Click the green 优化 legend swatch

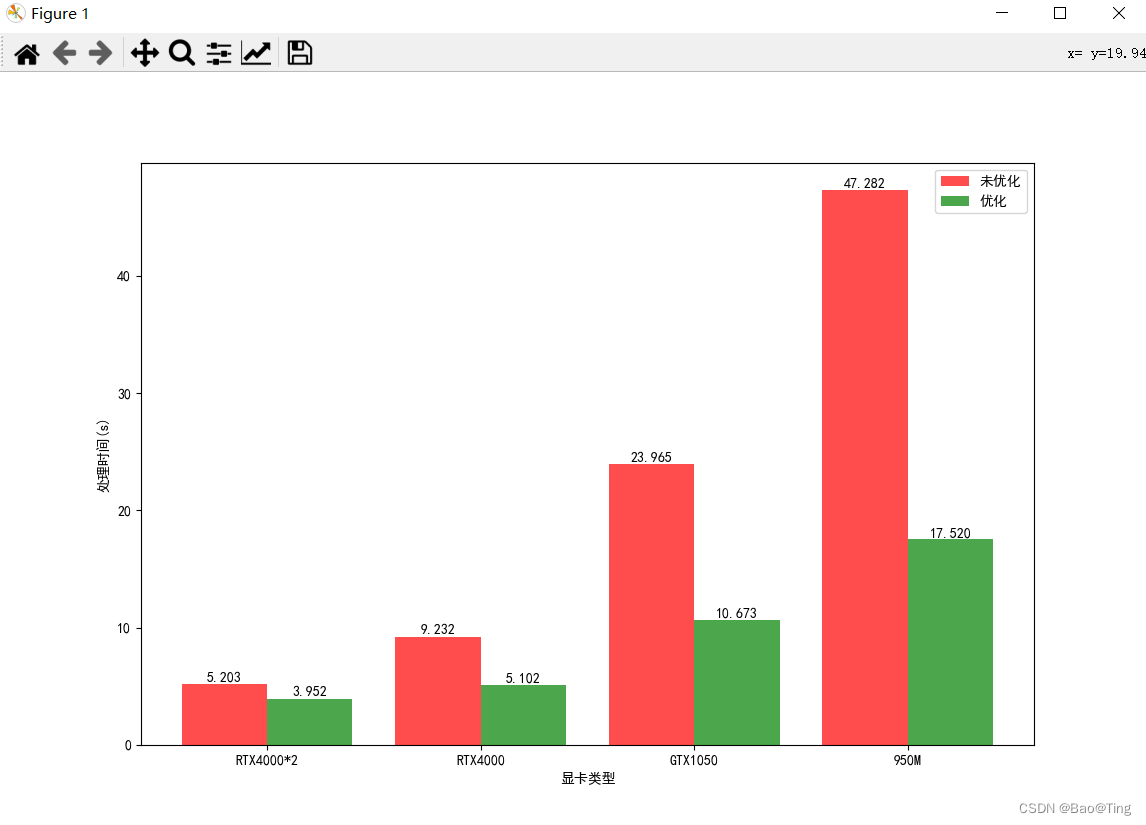(955, 201)
